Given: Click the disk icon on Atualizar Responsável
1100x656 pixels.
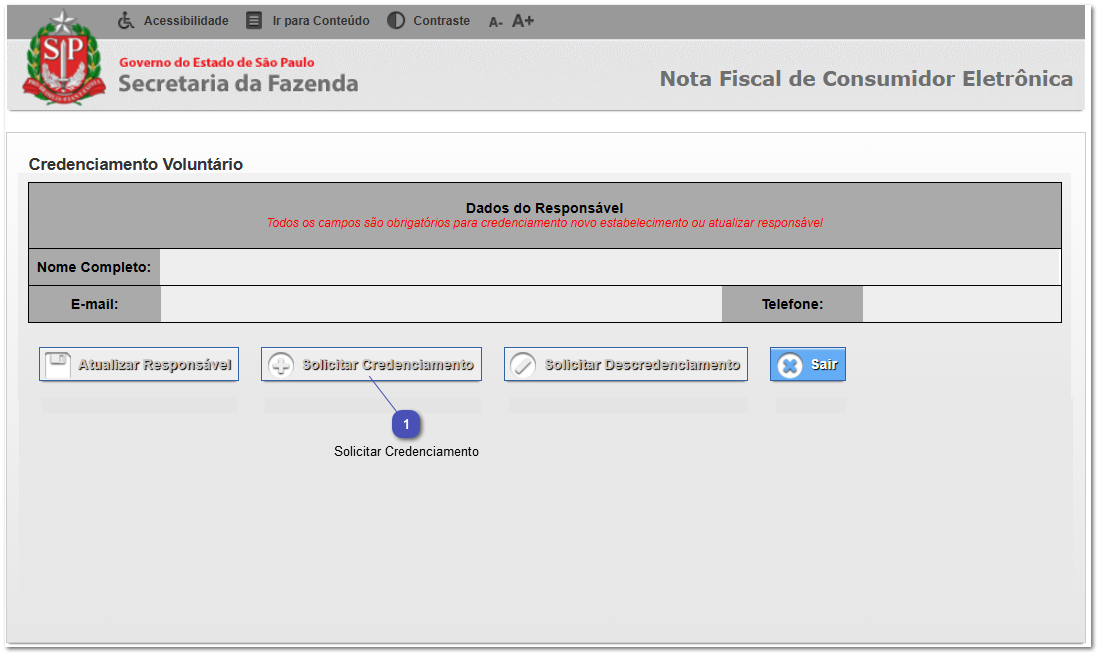Looking at the screenshot, I should (x=59, y=365).
